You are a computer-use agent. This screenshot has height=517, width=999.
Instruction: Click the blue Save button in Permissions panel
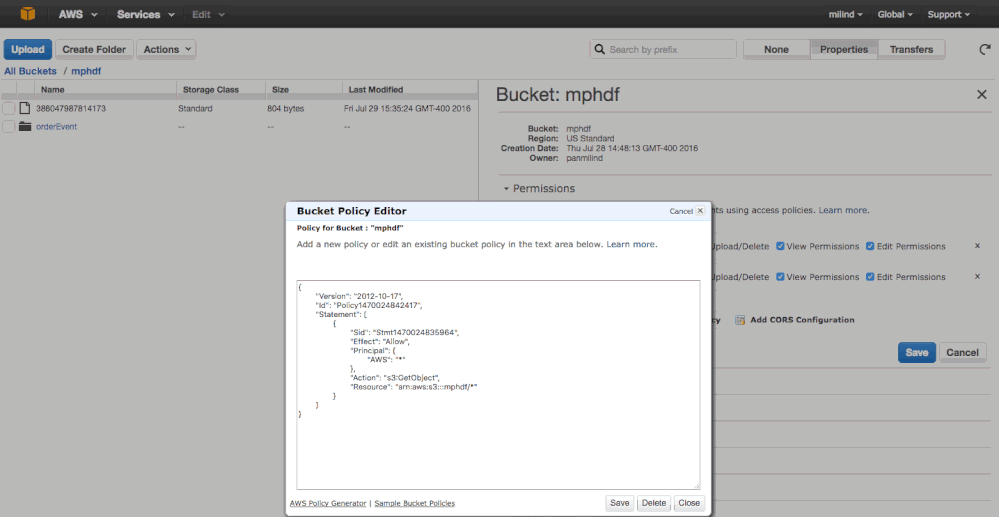(x=917, y=353)
